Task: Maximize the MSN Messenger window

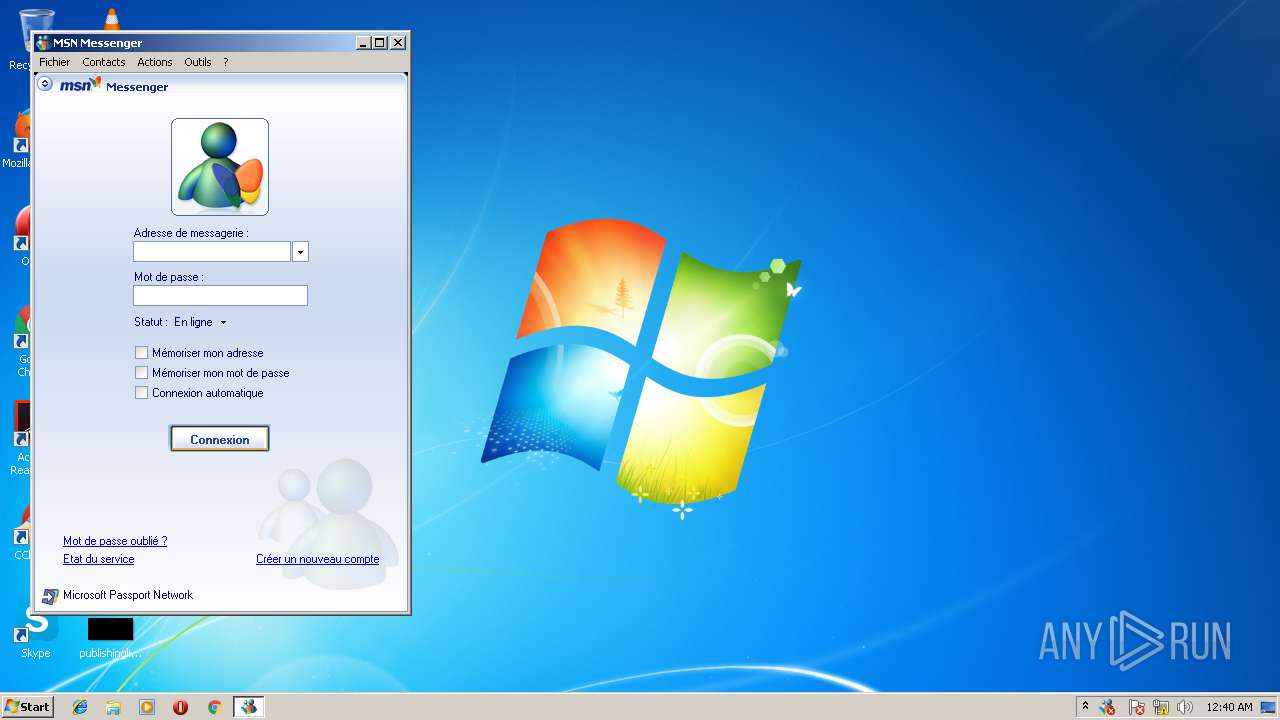Action: point(380,43)
